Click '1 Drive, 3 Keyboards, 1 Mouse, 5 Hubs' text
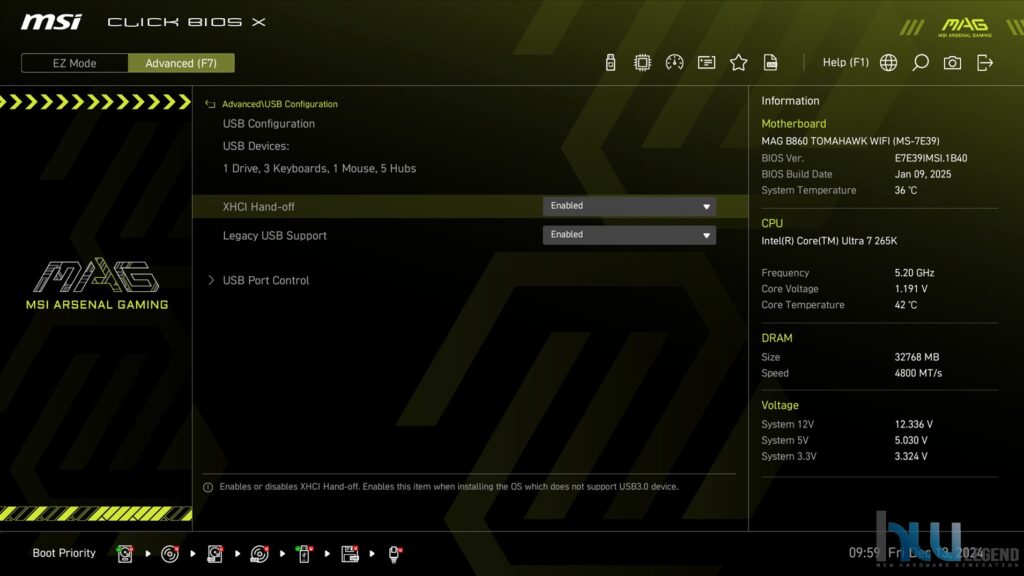Viewport: 1024px width, 576px height. pos(319,168)
